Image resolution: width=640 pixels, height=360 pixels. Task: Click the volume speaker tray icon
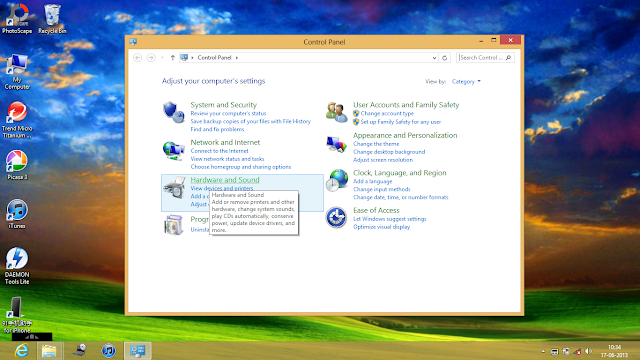click(x=588, y=351)
